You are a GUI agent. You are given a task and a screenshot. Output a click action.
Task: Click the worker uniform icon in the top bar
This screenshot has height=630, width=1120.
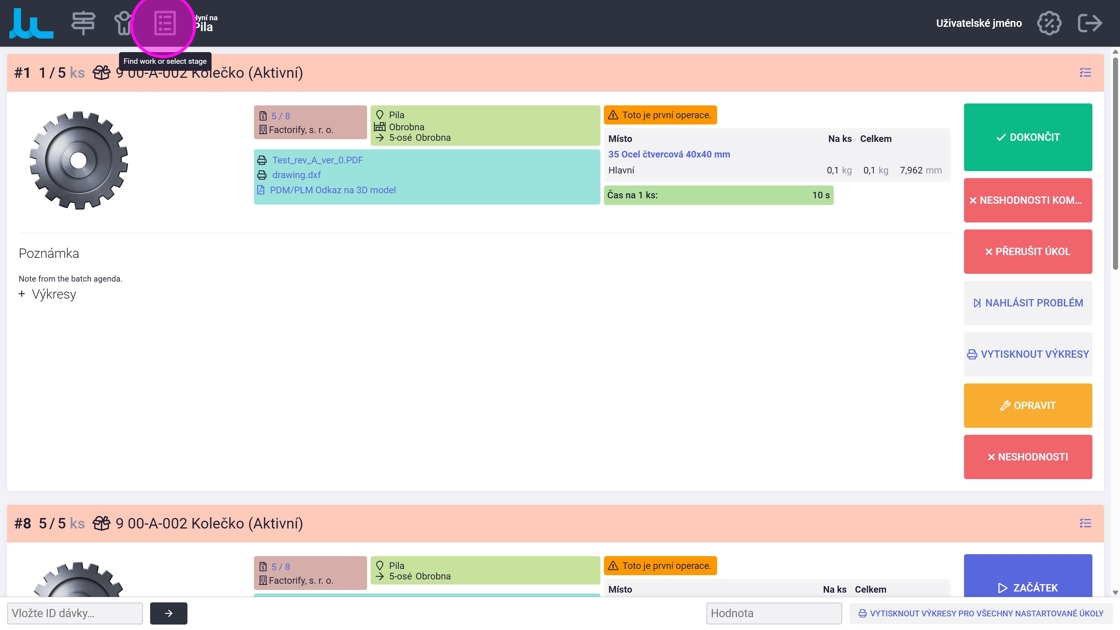tap(124, 23)
